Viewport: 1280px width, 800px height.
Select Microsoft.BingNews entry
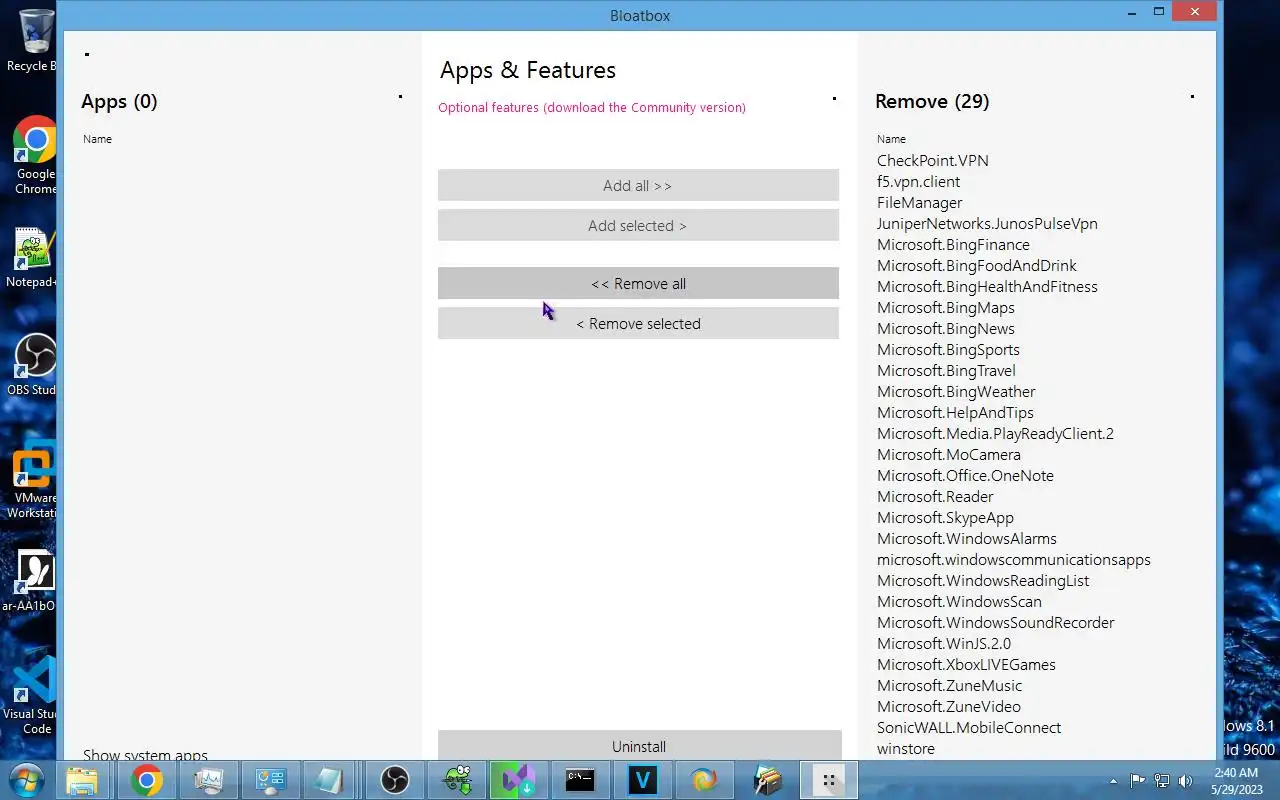tap(946, 328)
